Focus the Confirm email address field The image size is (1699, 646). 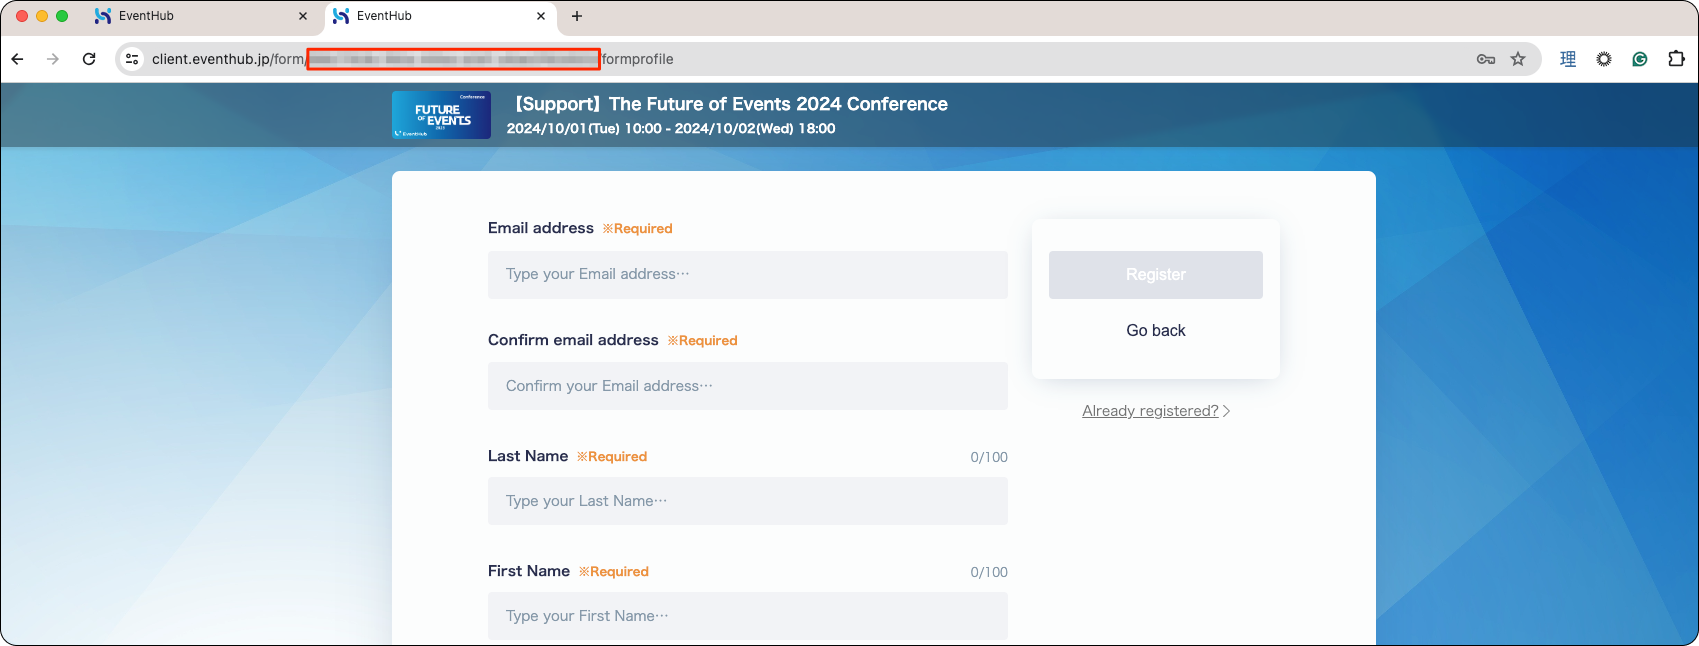[x=748, y=386]
